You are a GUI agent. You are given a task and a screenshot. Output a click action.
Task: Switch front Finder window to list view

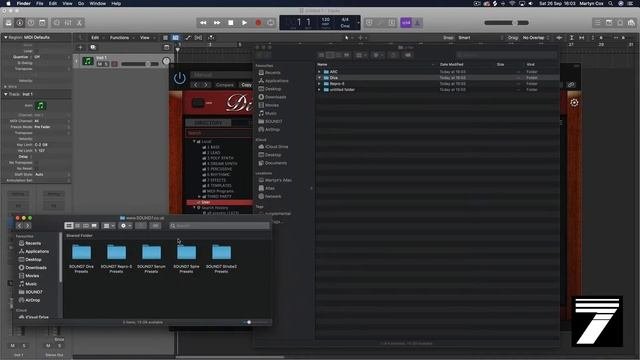pyautogui.click(x=77, y=226)
